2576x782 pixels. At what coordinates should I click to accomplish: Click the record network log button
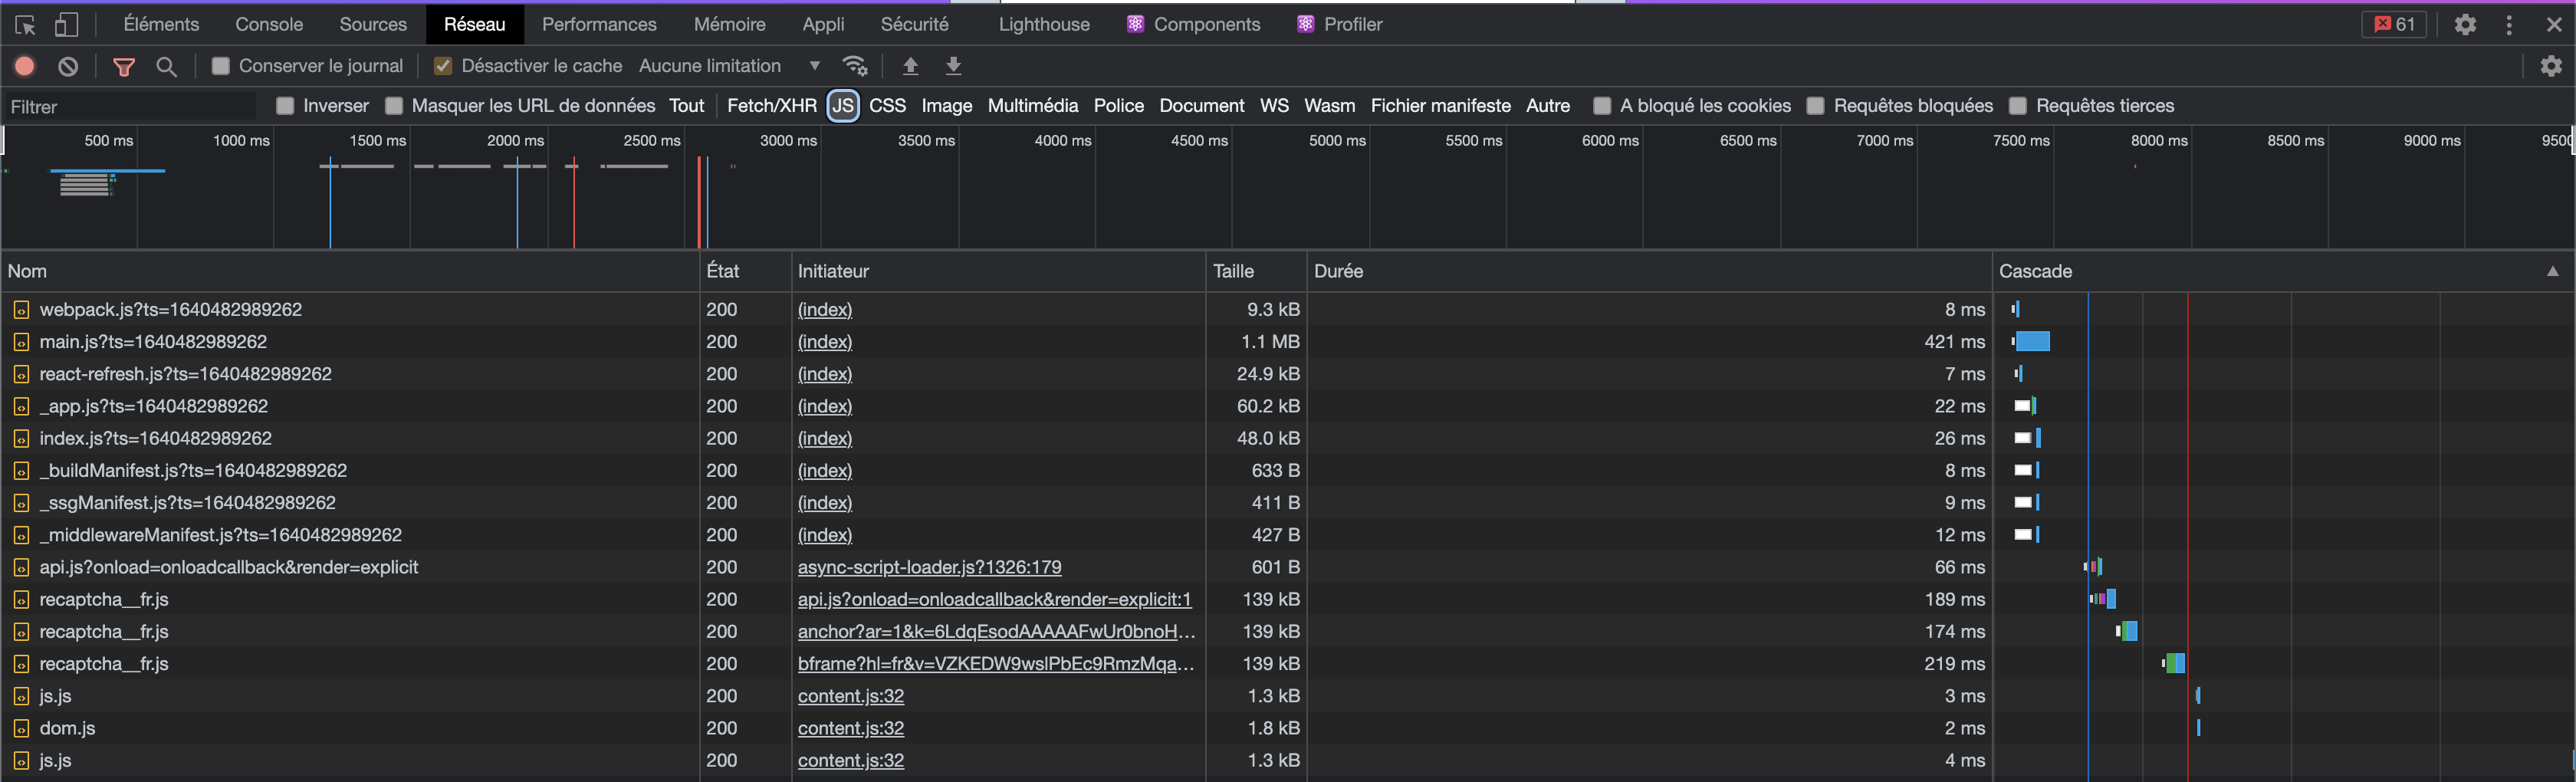point(25,66)
